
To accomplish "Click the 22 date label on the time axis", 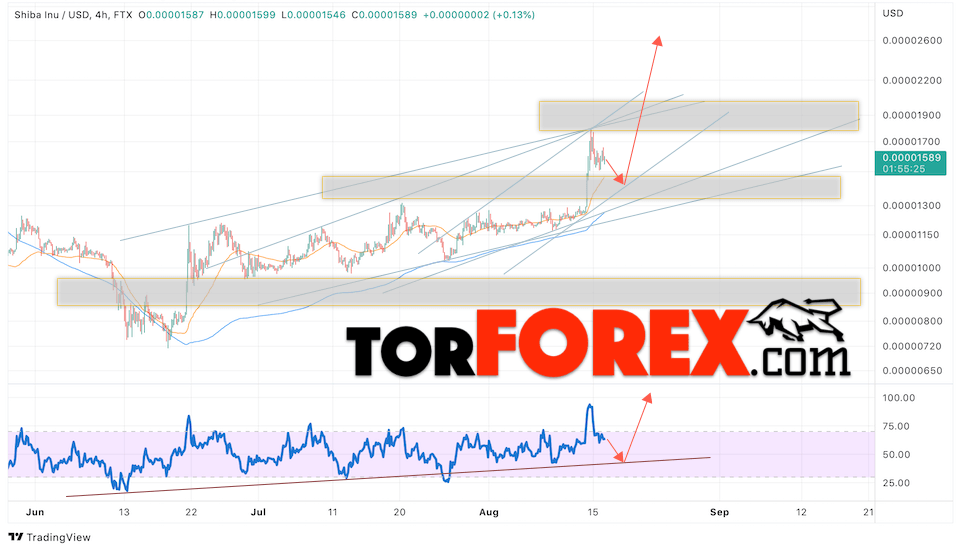I will 191,512.
